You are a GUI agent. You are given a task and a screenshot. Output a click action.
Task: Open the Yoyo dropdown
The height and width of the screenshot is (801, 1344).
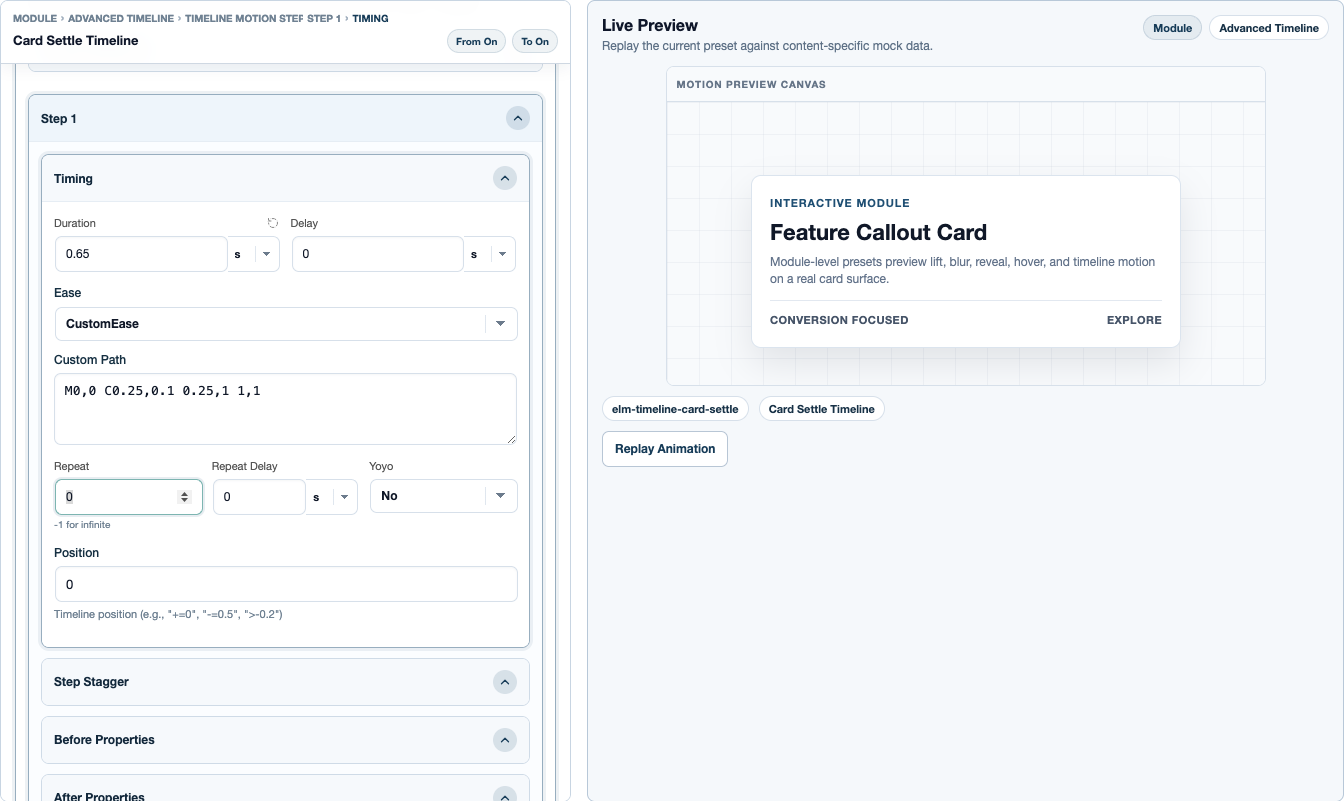(444, 496)
